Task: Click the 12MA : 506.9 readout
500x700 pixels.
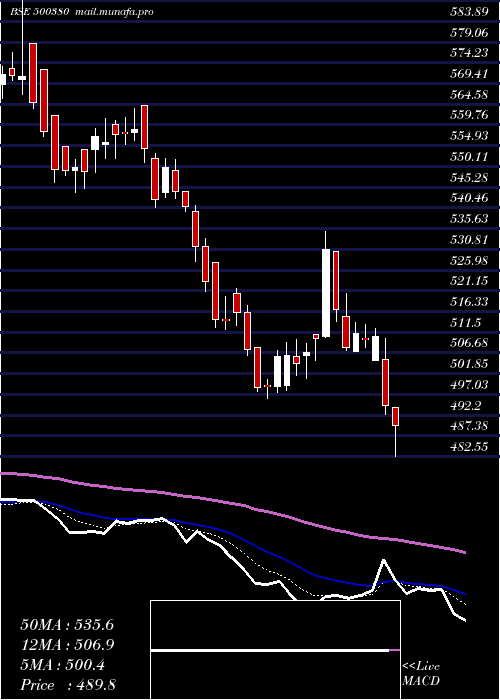Action: click(x=67, y=645)
